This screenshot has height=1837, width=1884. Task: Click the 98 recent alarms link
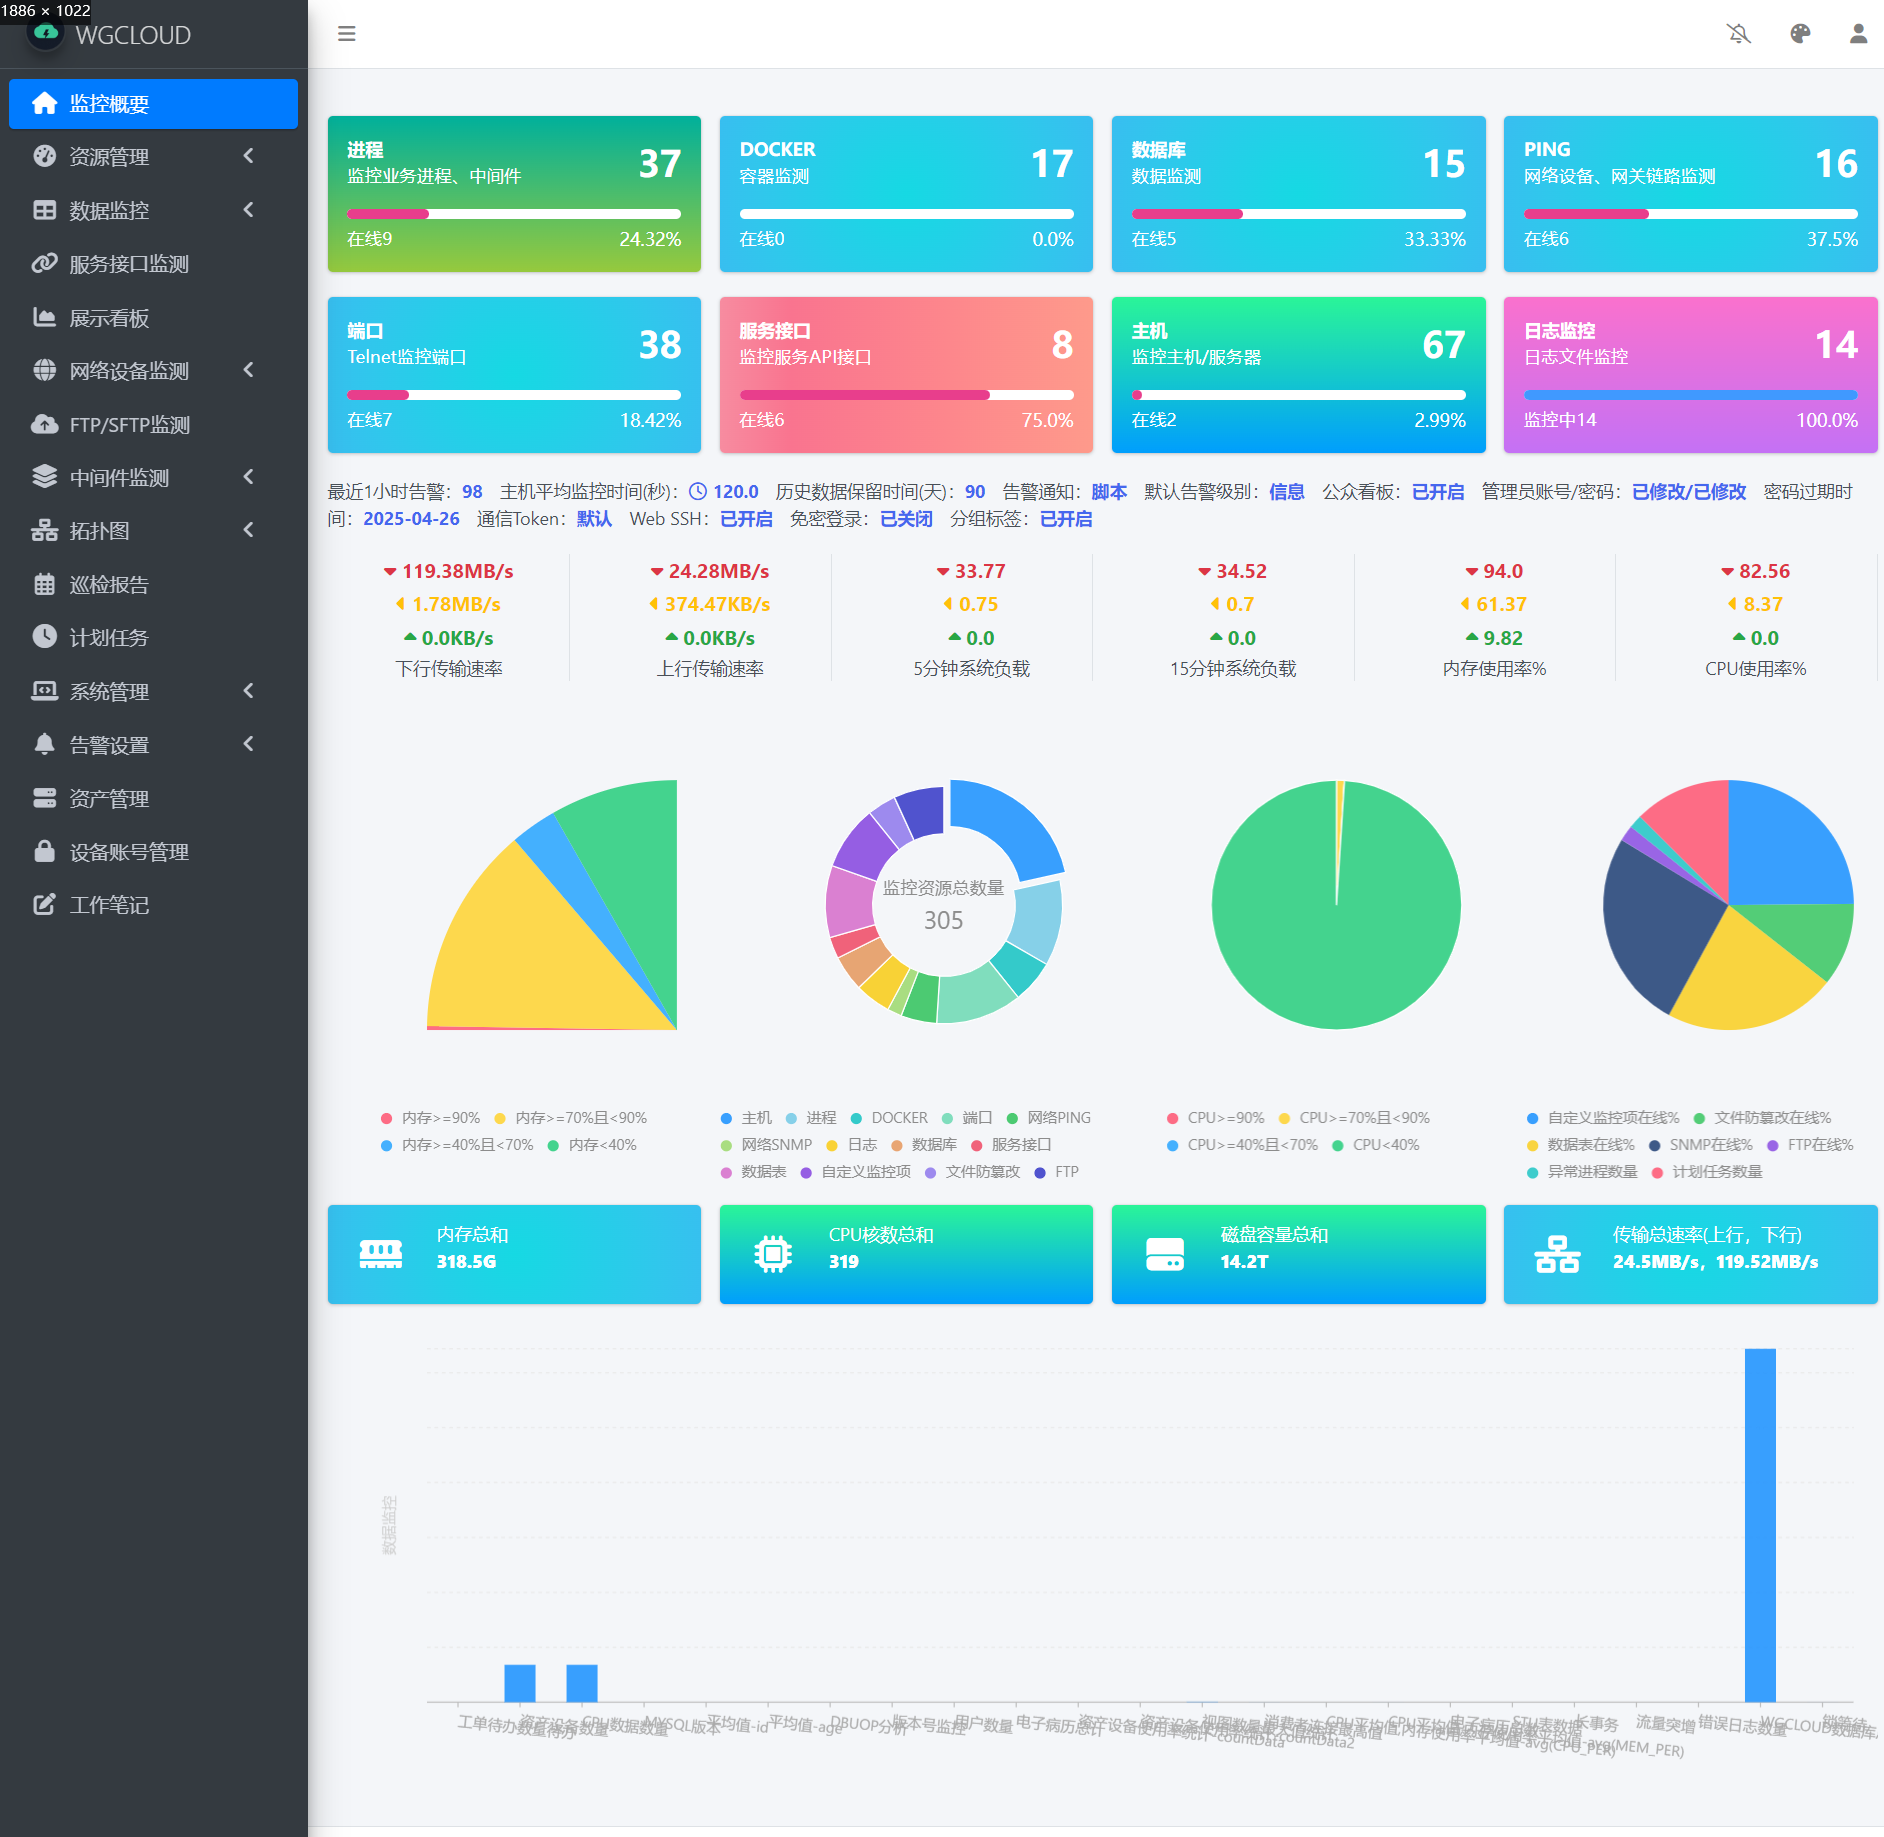[x=472, y=492]
